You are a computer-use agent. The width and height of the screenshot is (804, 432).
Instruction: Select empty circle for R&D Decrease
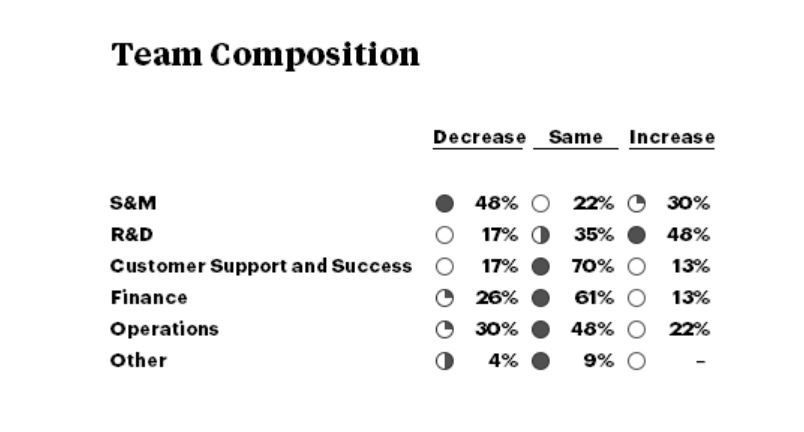445,235
